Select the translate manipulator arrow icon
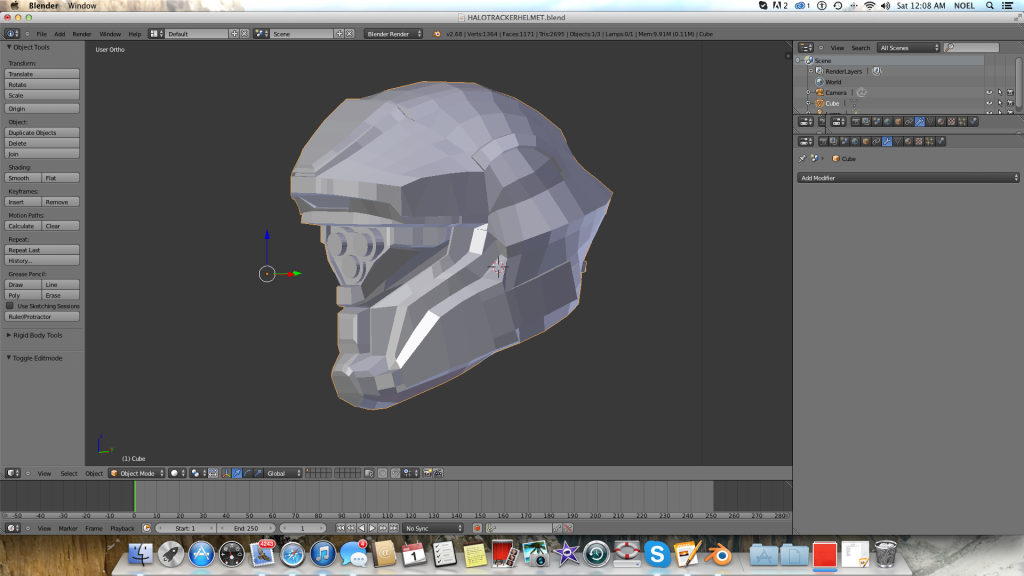 tap(237, 473)
